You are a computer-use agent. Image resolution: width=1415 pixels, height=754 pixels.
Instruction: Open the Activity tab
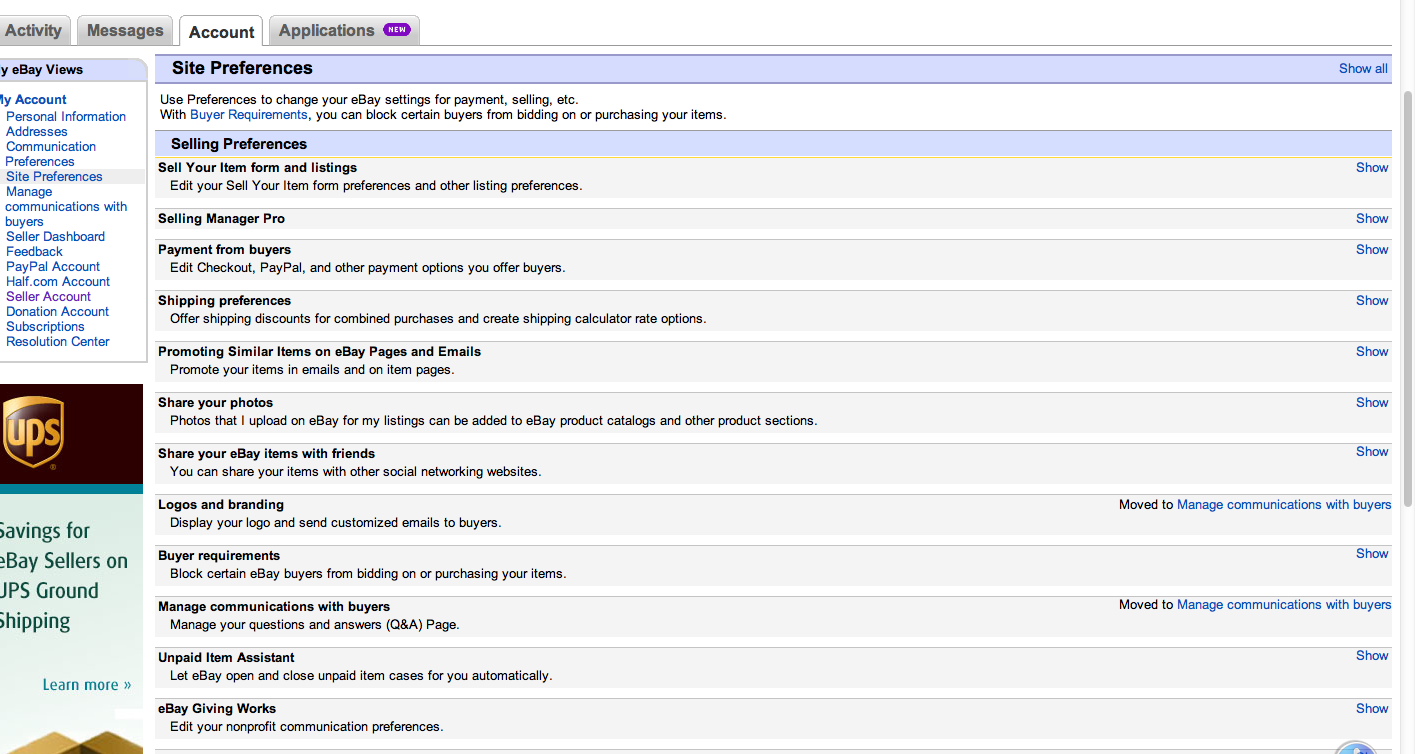point(34,30)
